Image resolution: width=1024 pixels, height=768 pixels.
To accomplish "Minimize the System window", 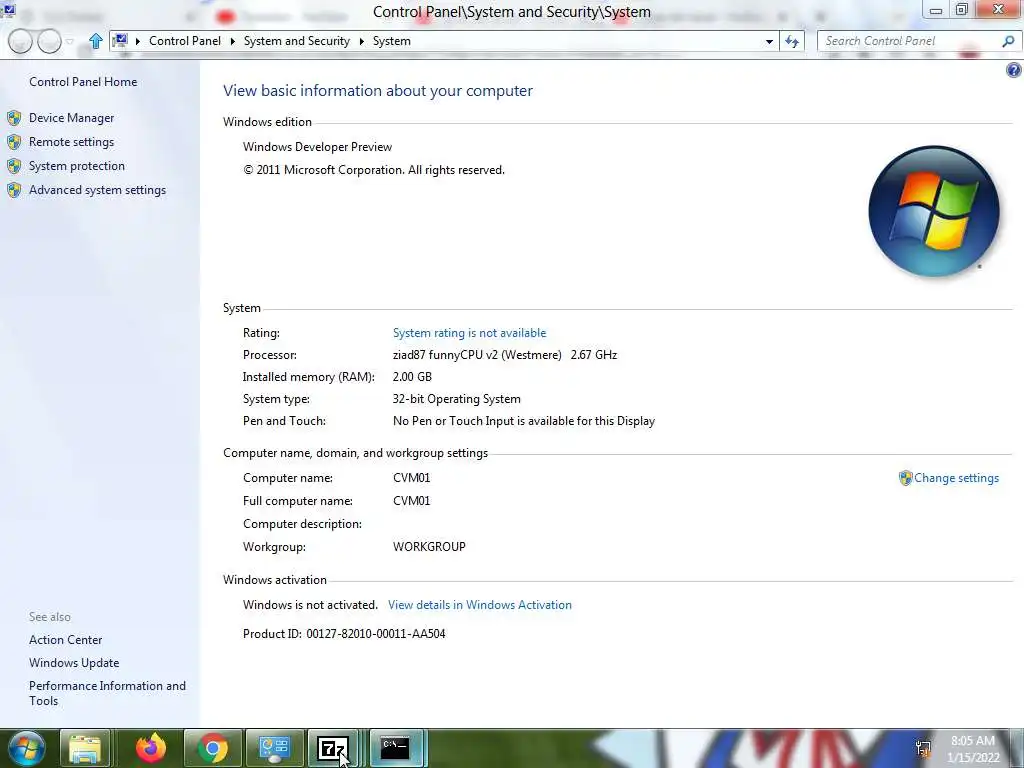I will click(x=935, y=10).
